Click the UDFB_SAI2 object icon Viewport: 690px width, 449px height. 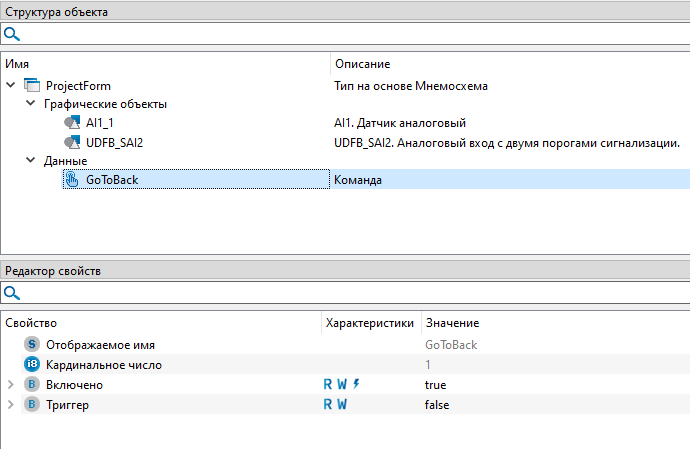(71, 143)
